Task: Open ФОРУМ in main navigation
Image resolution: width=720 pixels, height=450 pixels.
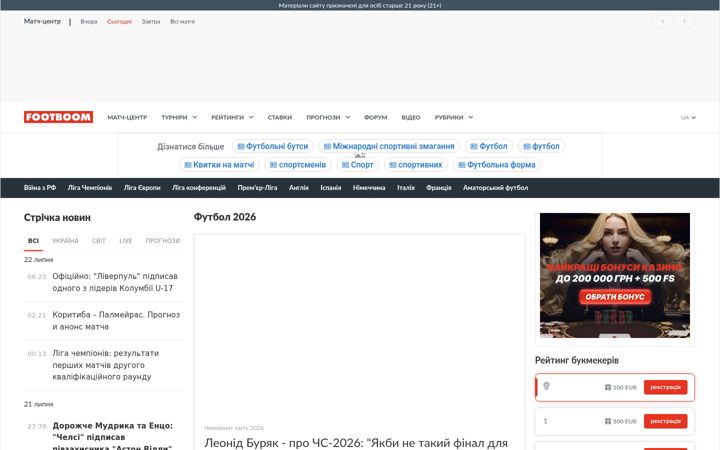Action: 376,118
